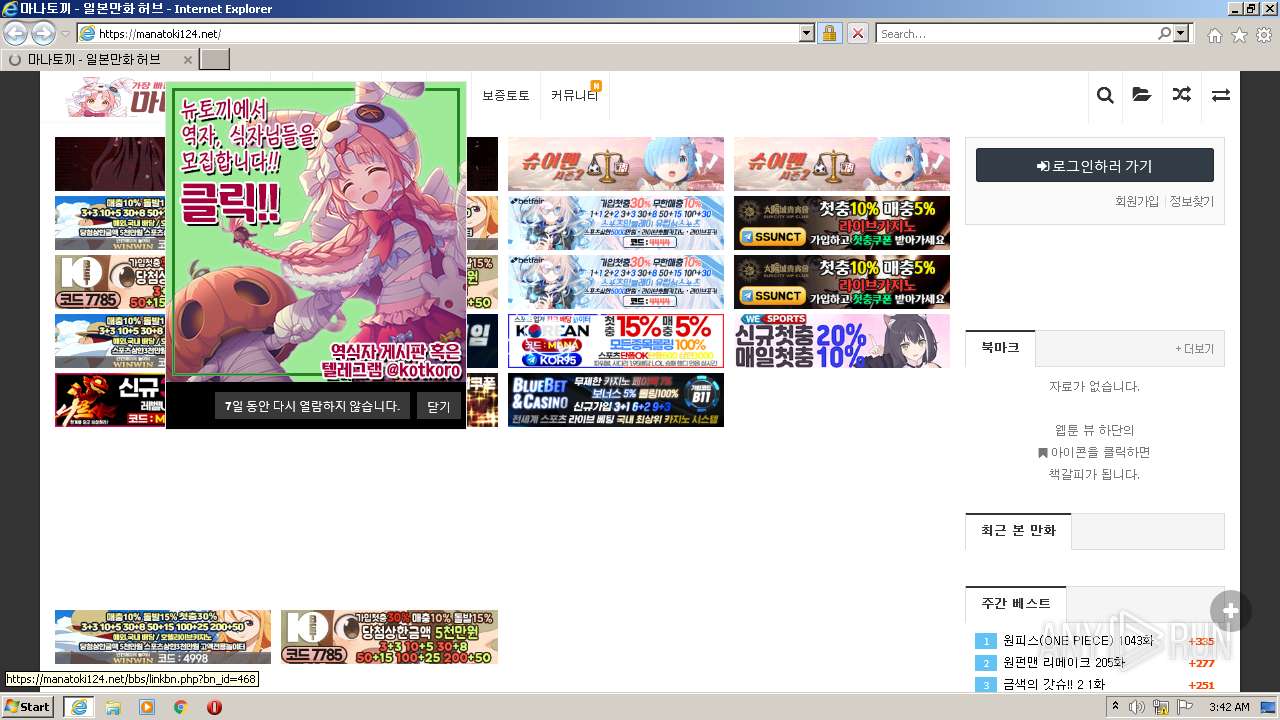The width and height of the screenshot is (1280, 720).
Task: Open the 회원가입 link
Action: [x=1137, y=201]
